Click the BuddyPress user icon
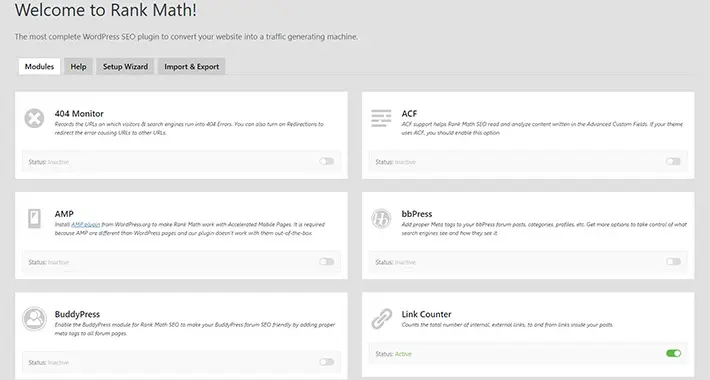The image size is (710, 380). tap(34, 319)
